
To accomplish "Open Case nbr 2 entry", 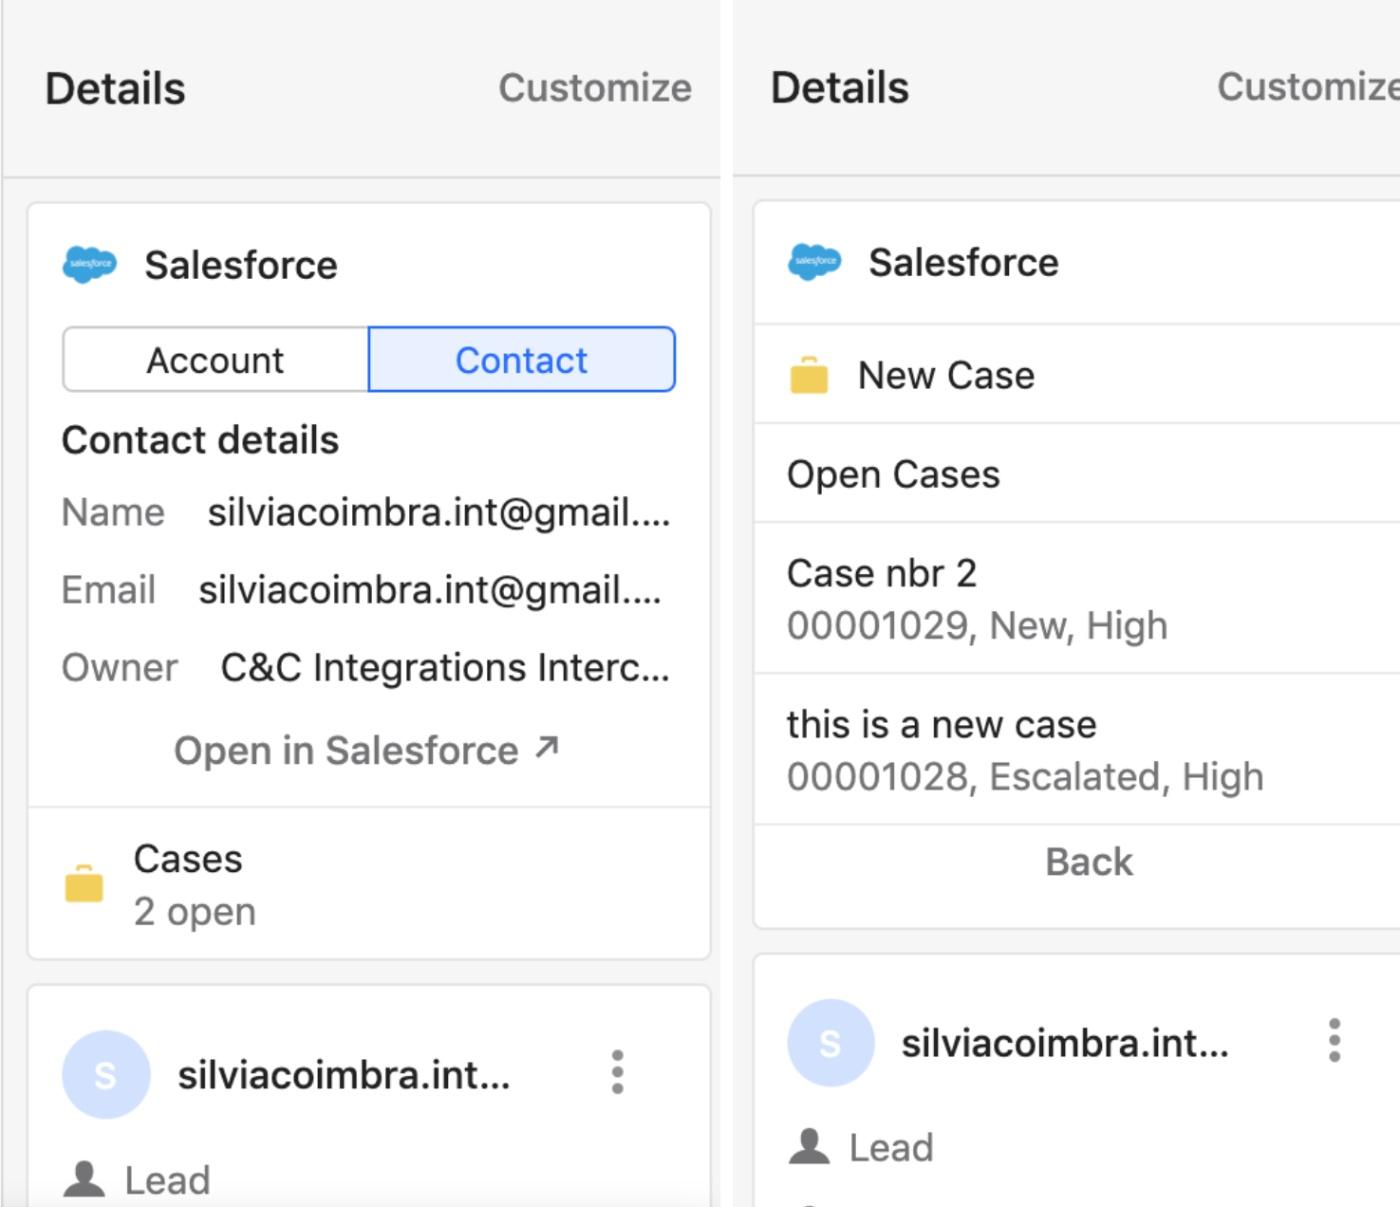I will coord(1077,598).
